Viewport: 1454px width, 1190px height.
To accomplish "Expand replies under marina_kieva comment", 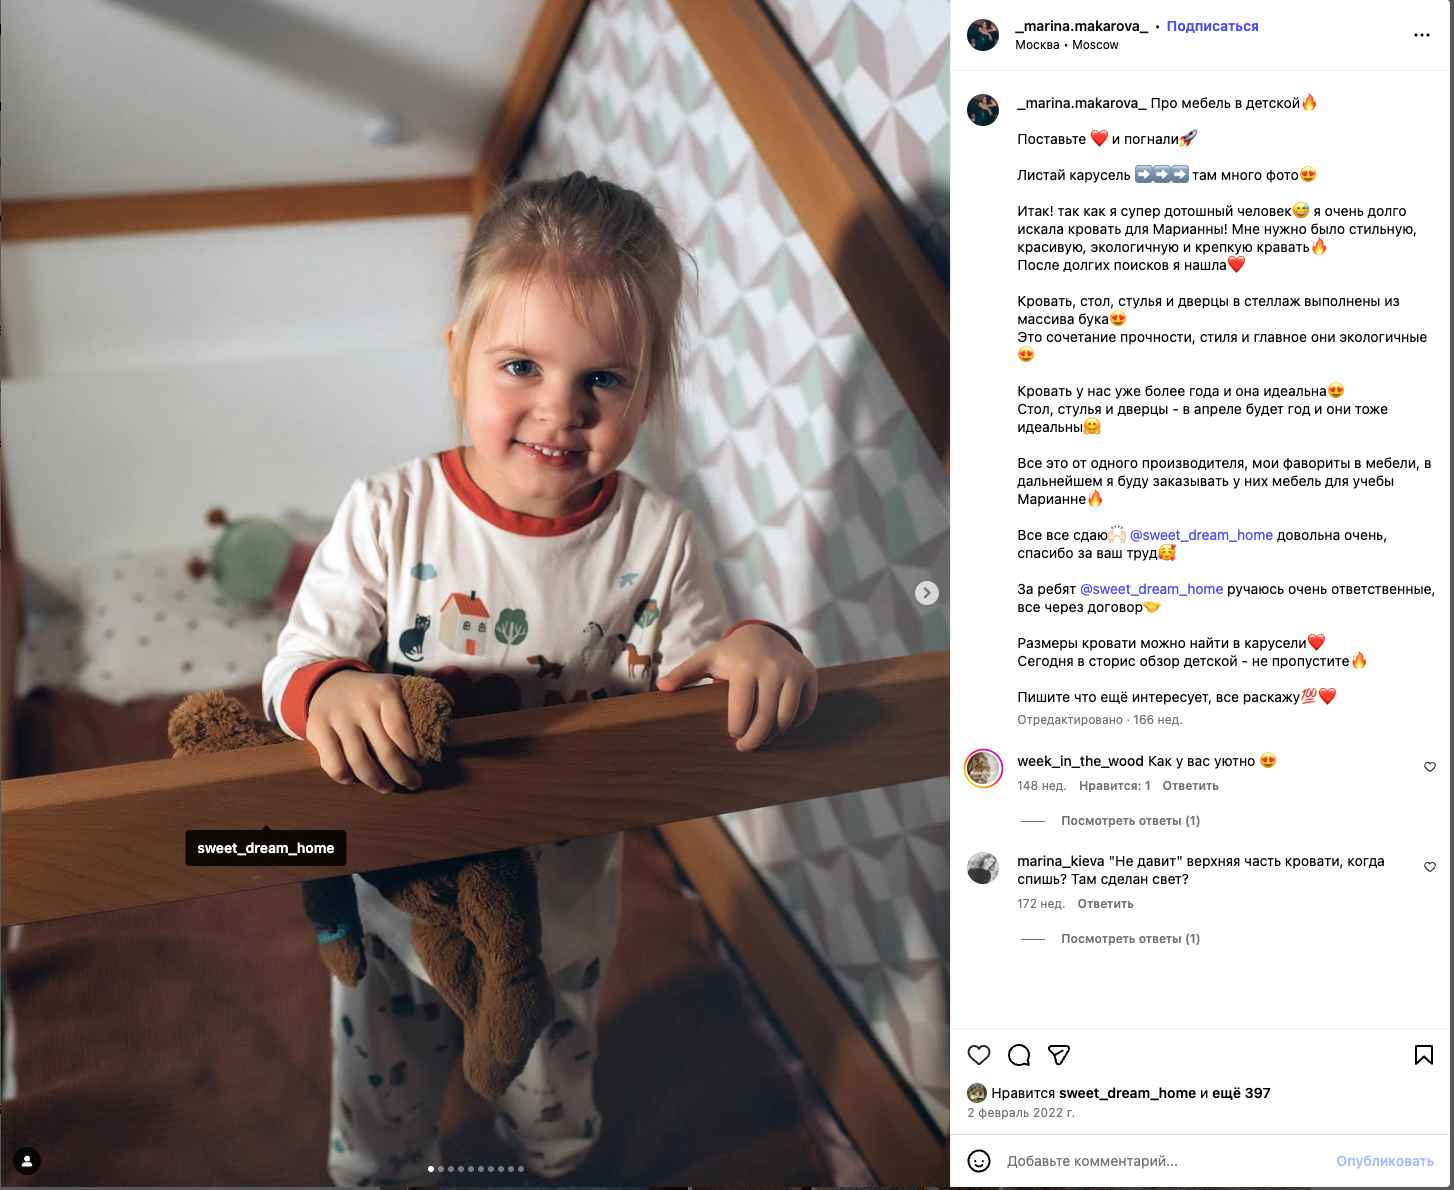I will click(1130, 939).
